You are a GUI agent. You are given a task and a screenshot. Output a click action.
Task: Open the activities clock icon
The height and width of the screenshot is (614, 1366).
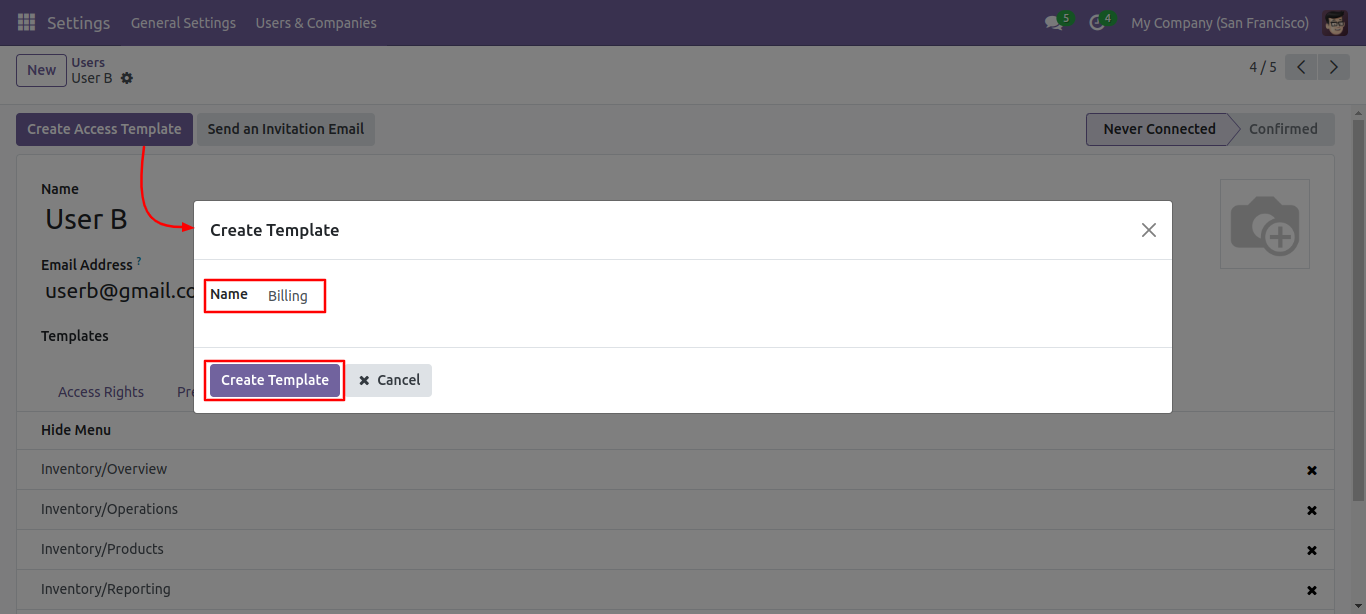coord(1096,23)
